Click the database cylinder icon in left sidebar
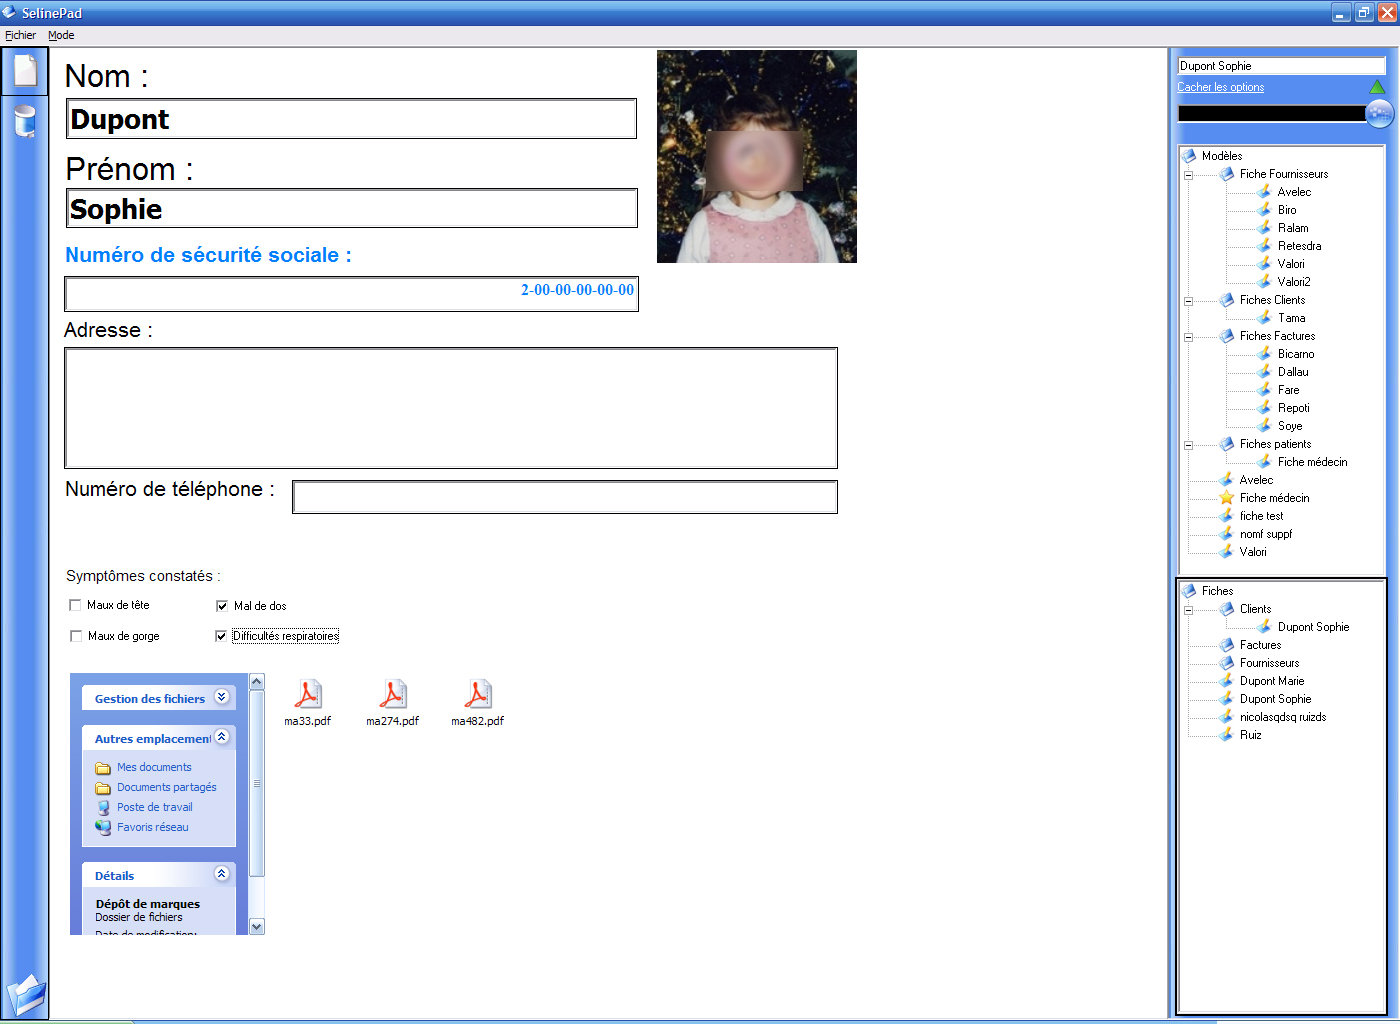1400x1024 pixels. tap(25, 121)
